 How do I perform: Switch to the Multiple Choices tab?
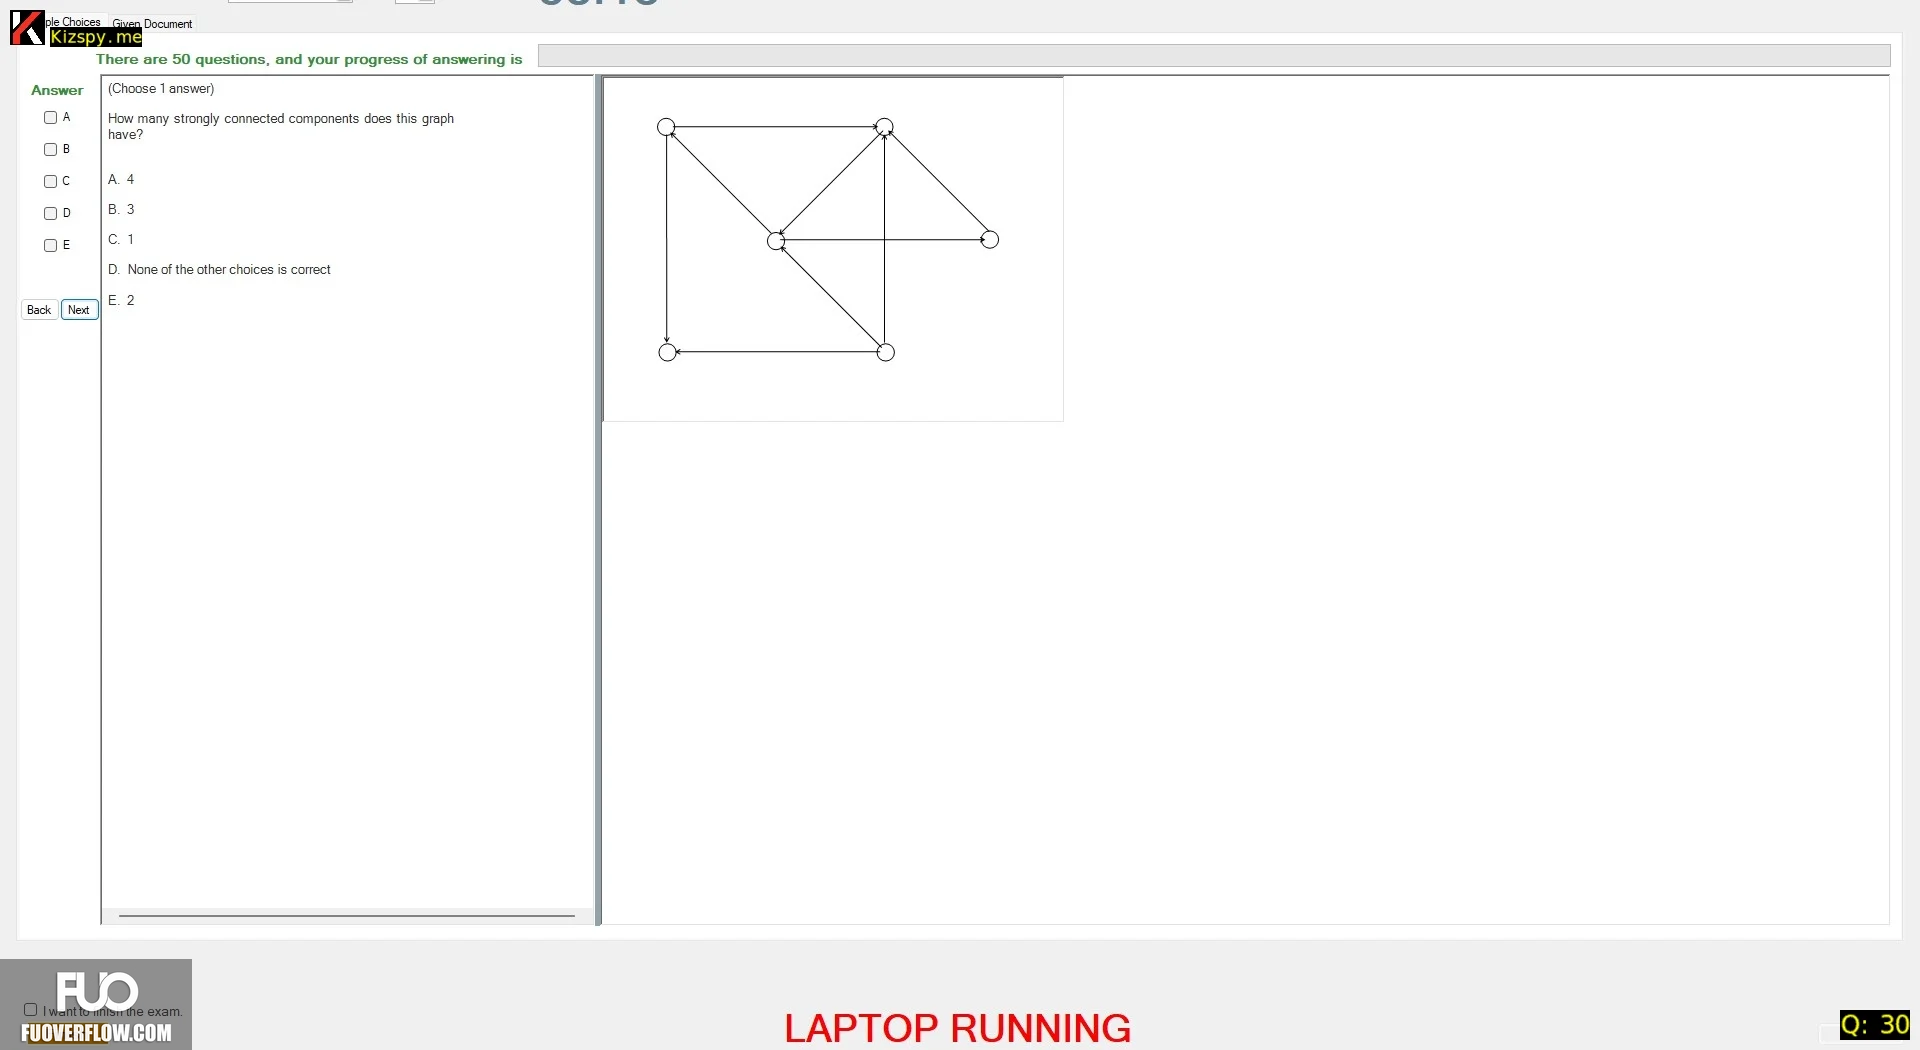pos(76,21)
